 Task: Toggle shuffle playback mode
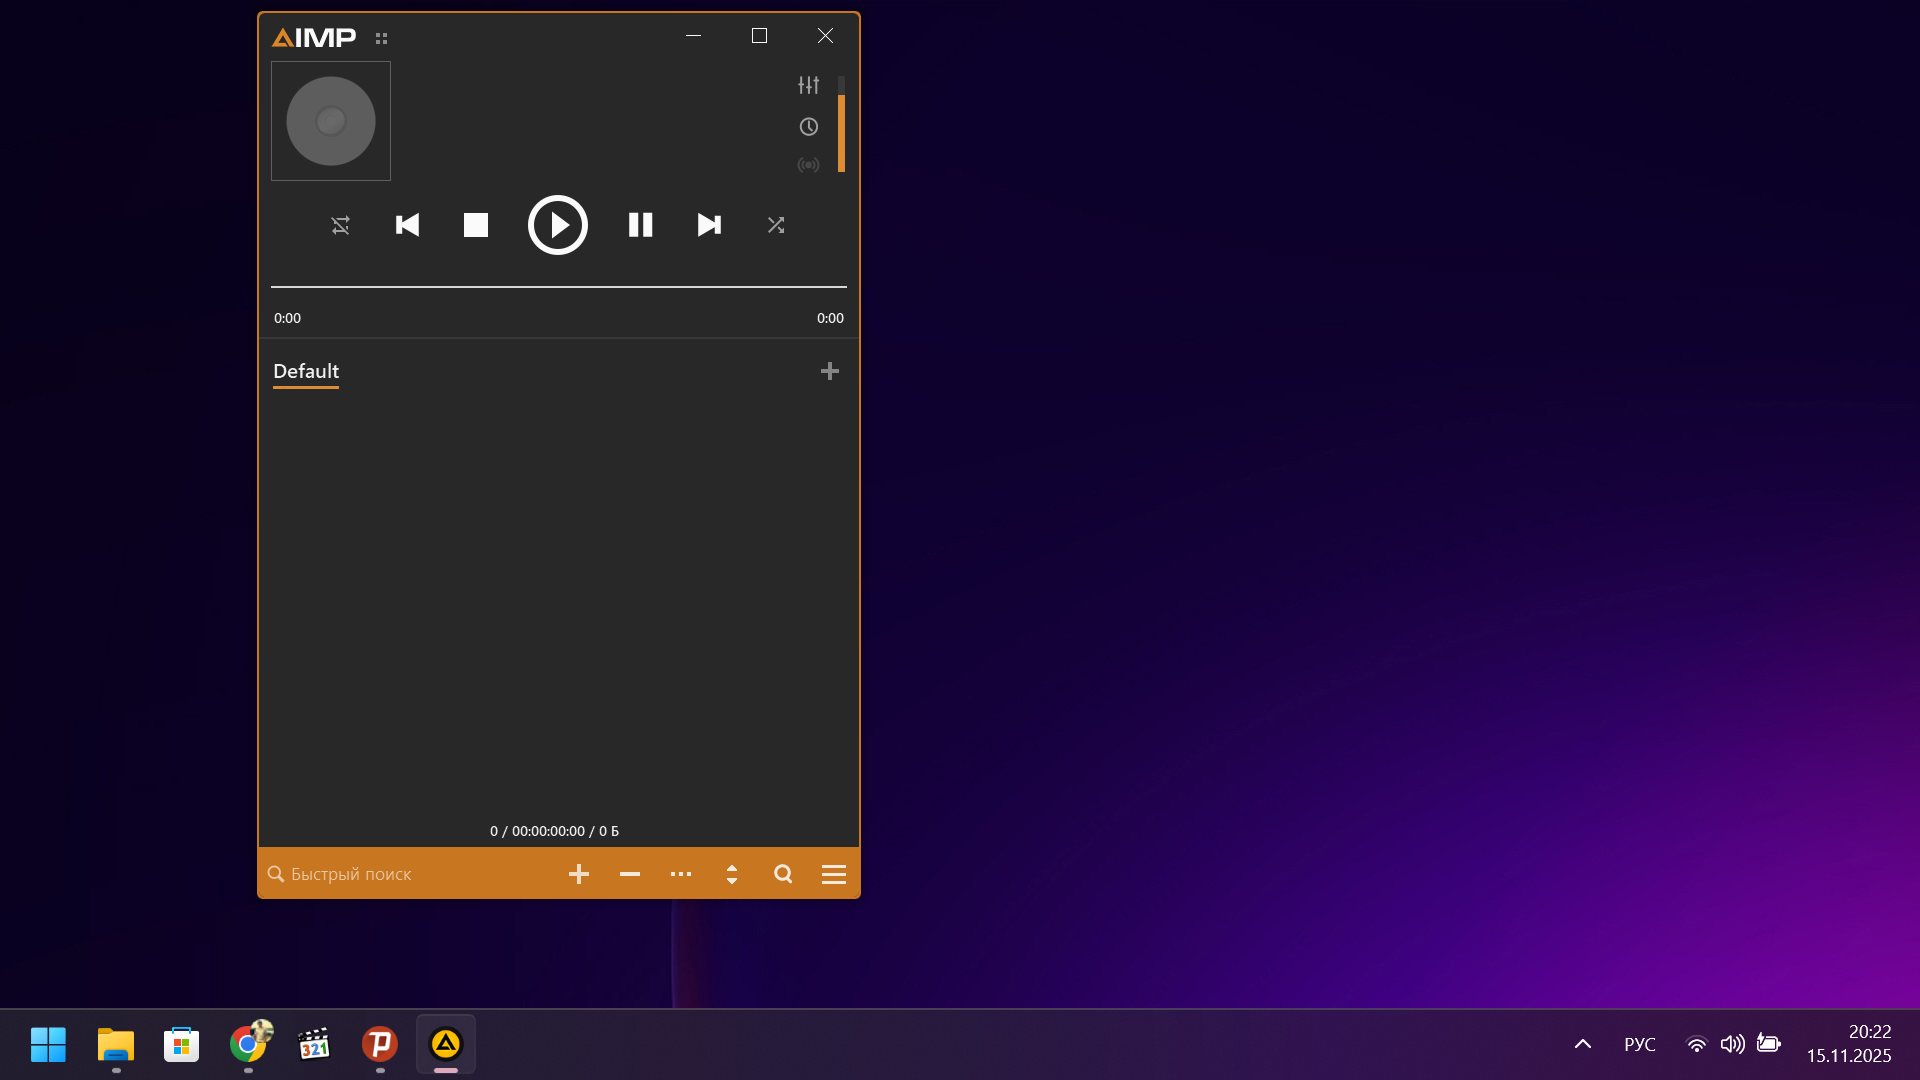[x=776, y=225]
